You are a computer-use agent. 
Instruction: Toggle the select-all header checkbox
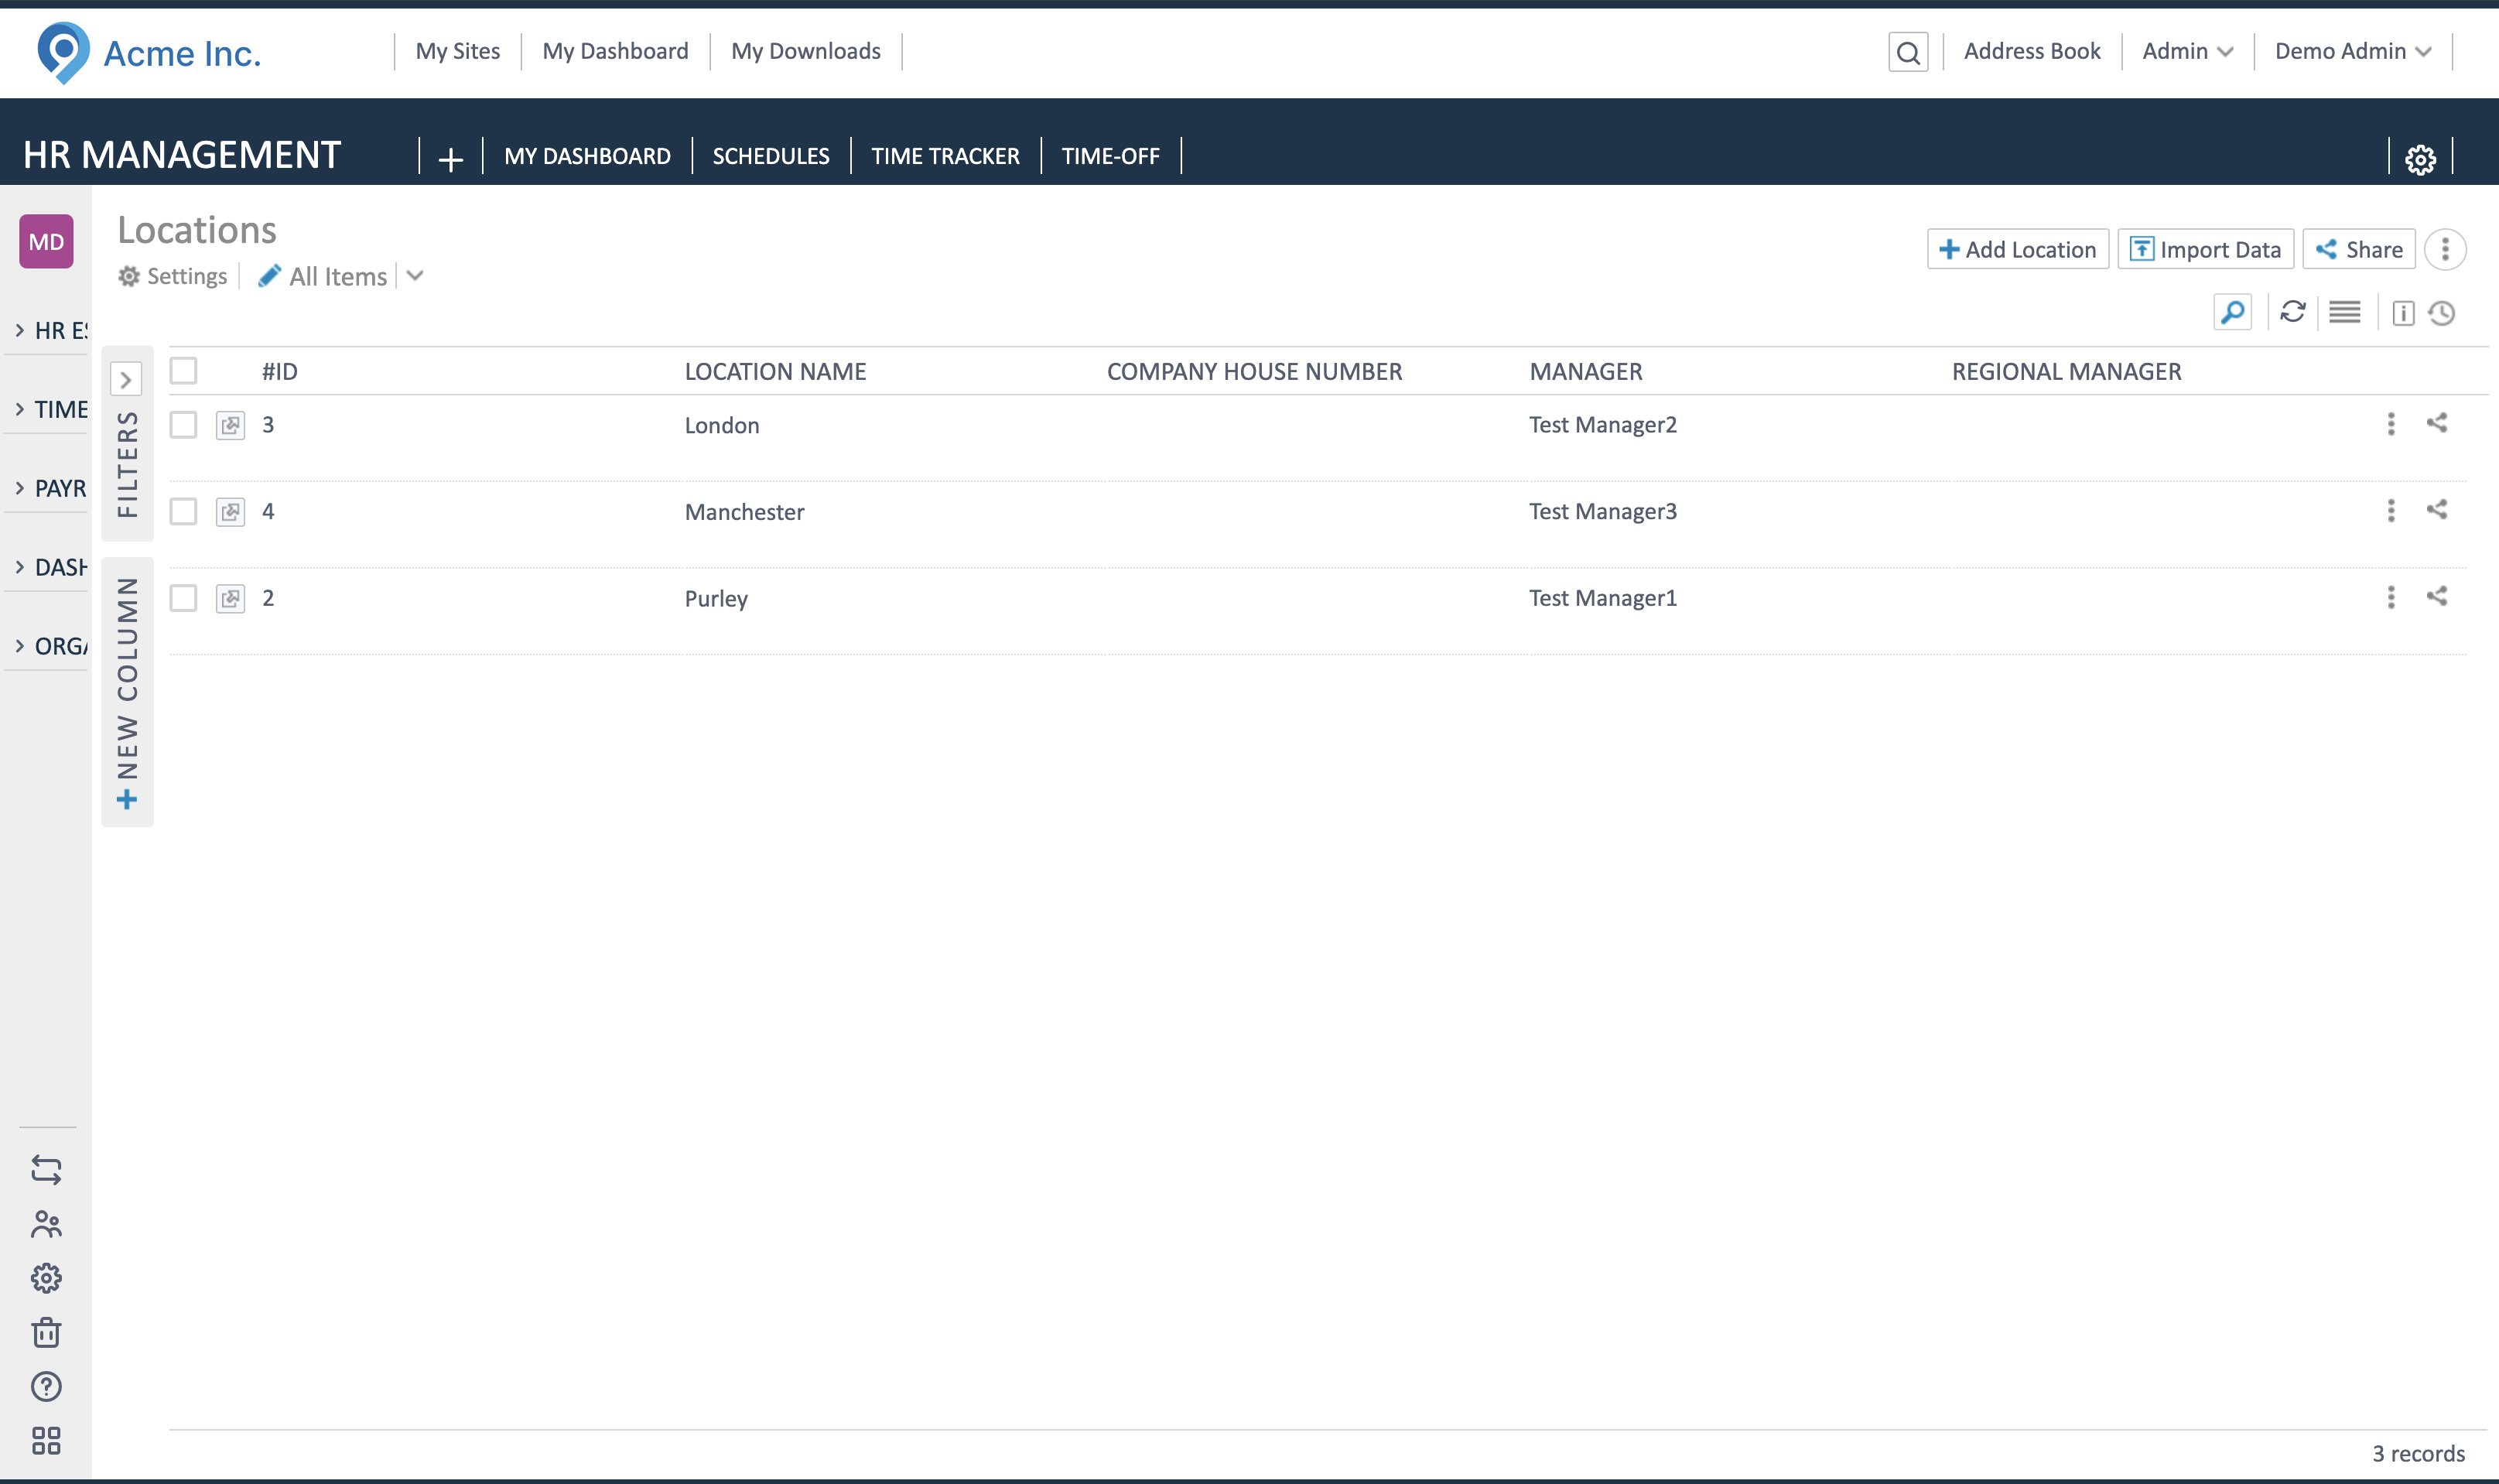pyautogui.click(x=183, y=371)
